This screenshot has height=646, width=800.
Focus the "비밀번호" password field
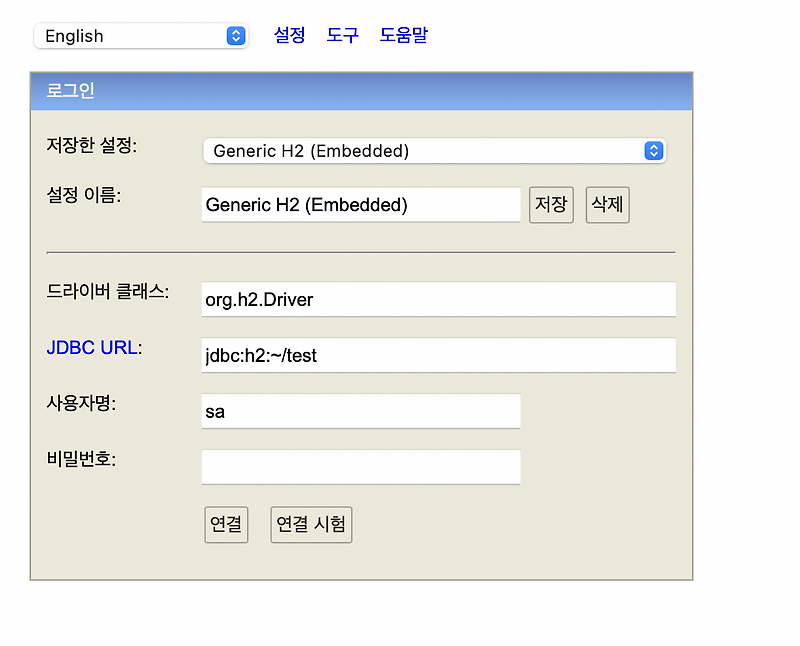point(360,467)
